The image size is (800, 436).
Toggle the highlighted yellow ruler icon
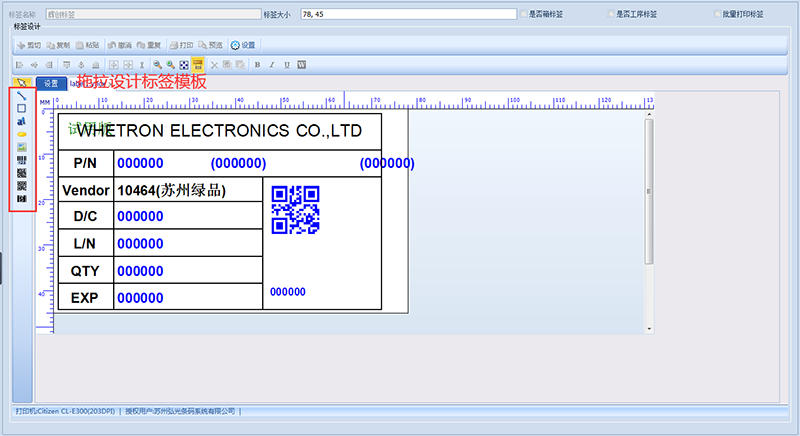(198, 65)
